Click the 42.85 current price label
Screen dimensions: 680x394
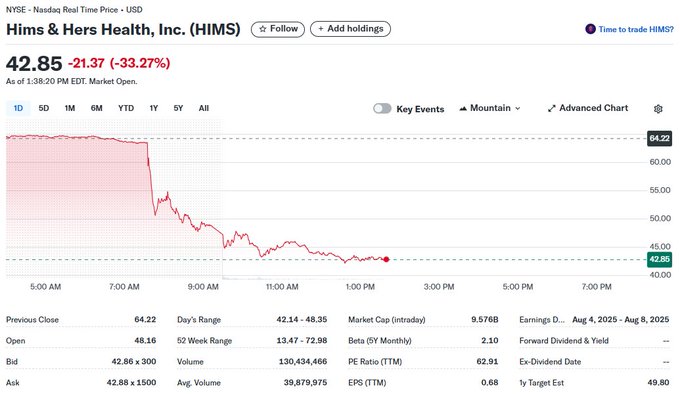(659, 259)
